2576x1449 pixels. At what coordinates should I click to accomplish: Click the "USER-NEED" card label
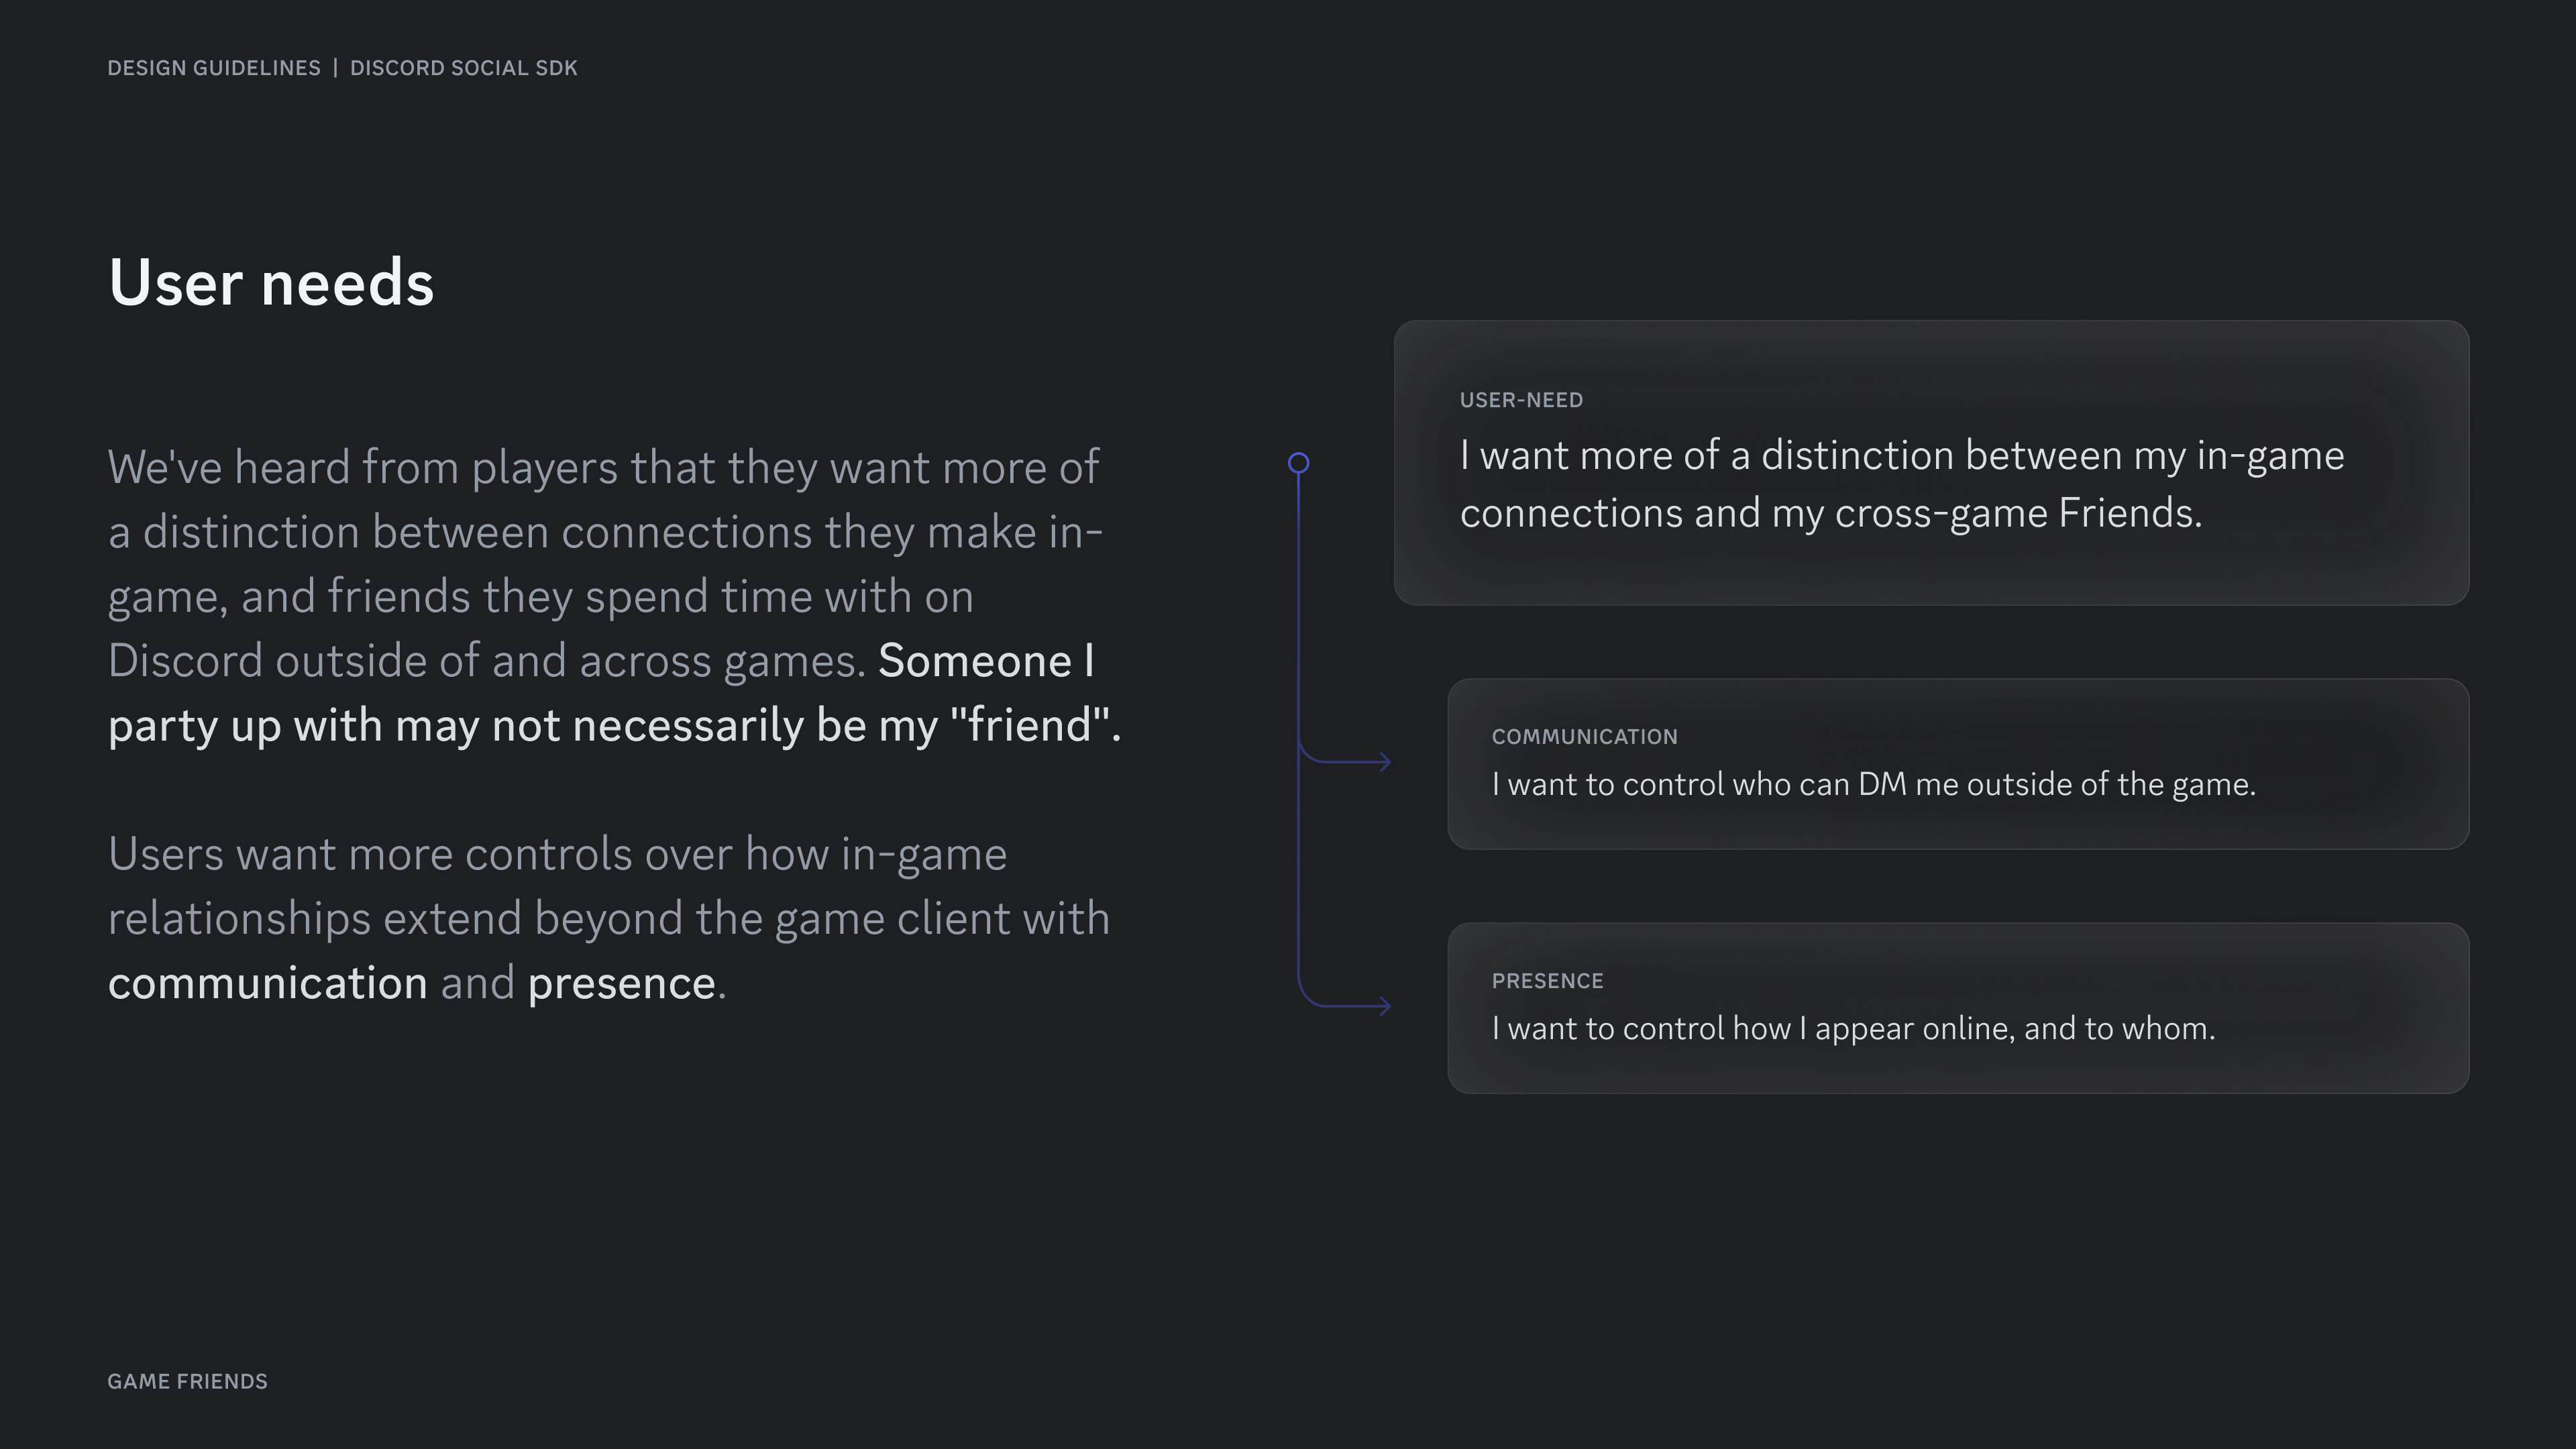[1521, 400]
